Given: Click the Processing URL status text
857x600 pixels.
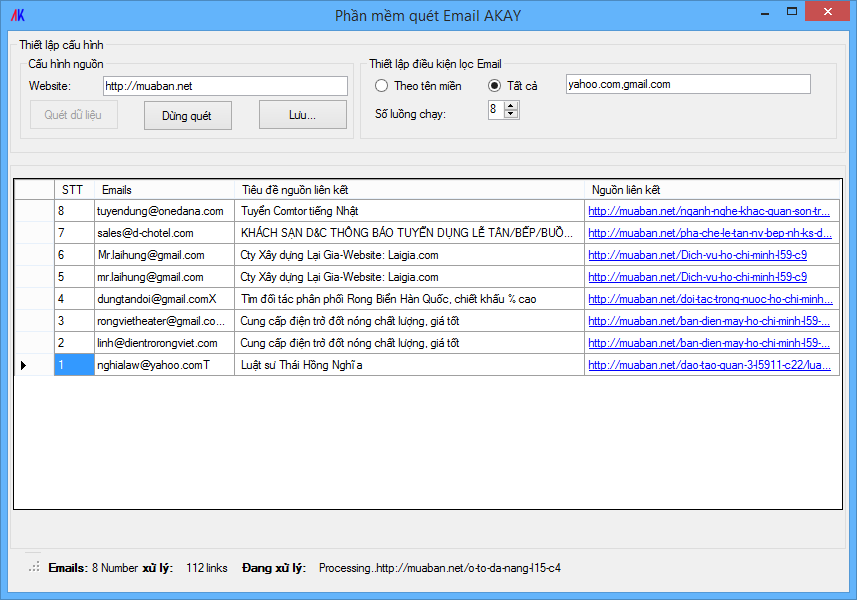Looking at the screenshot, I should click(440, 568).
